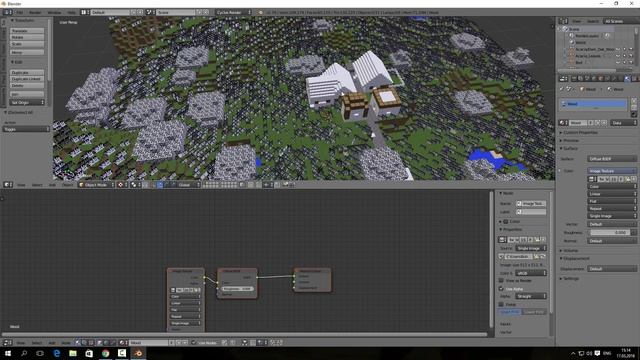Click the Mirror button

coord(27,52)
